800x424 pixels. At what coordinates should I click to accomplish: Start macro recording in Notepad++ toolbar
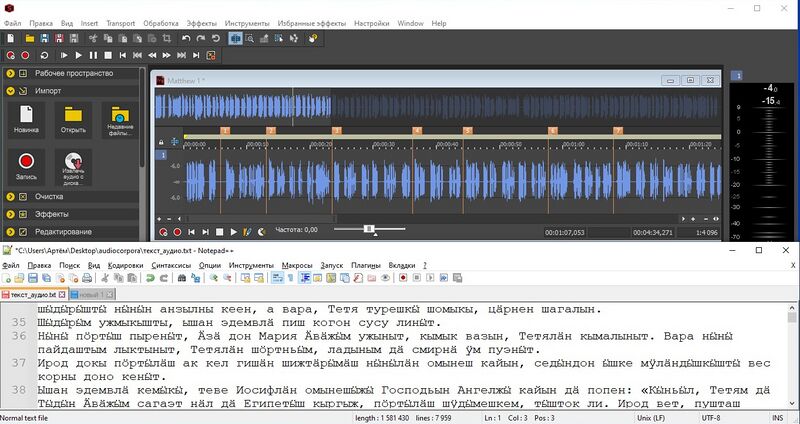(x=403, y=278)
